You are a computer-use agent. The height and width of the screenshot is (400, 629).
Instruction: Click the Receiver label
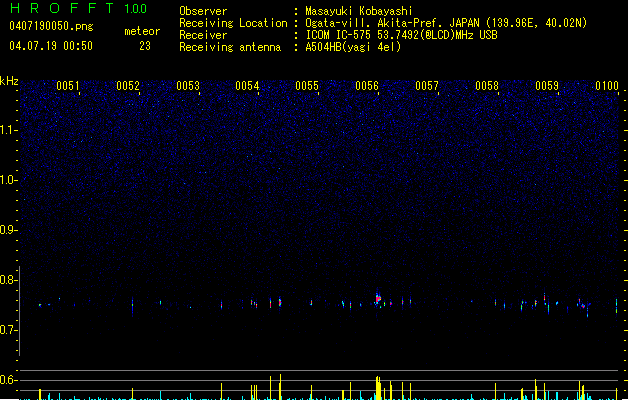(x=203, y=35)
